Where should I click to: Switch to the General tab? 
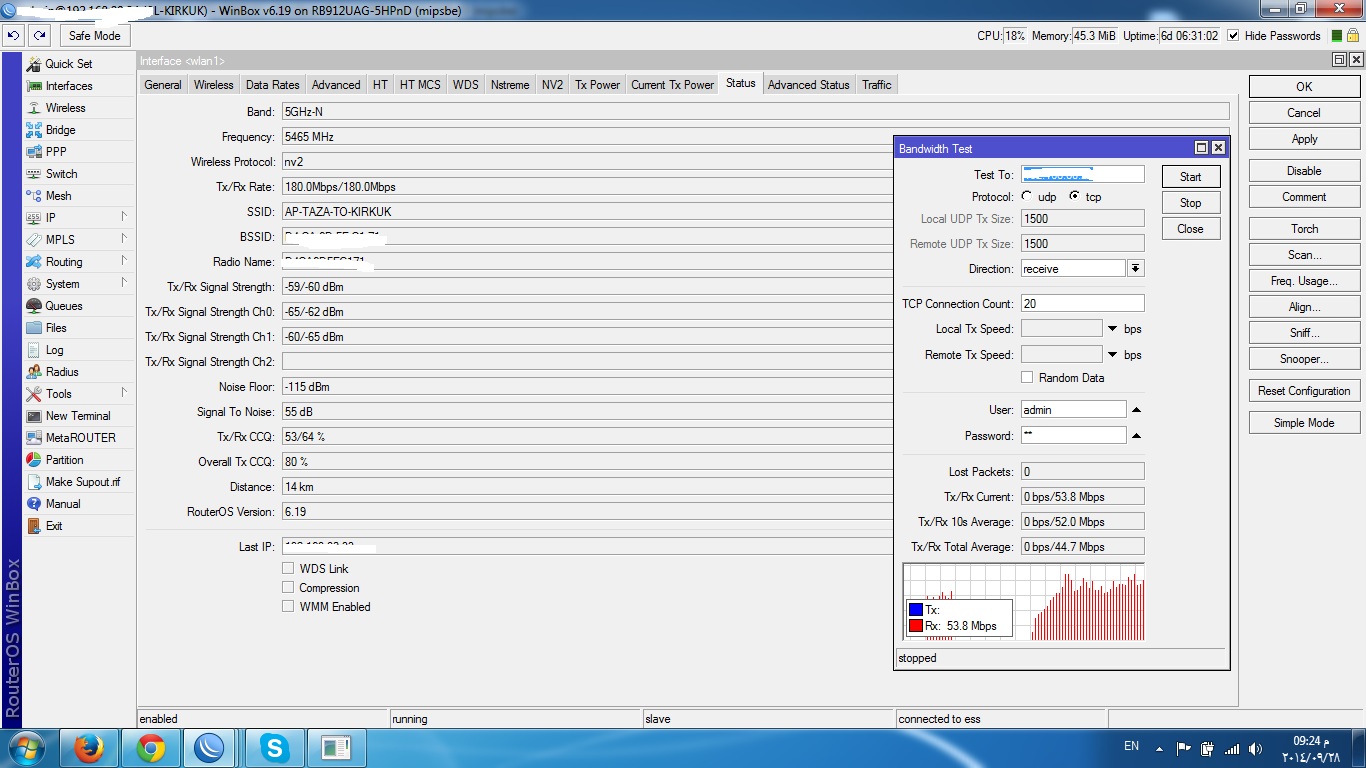(x=163, y=85)
